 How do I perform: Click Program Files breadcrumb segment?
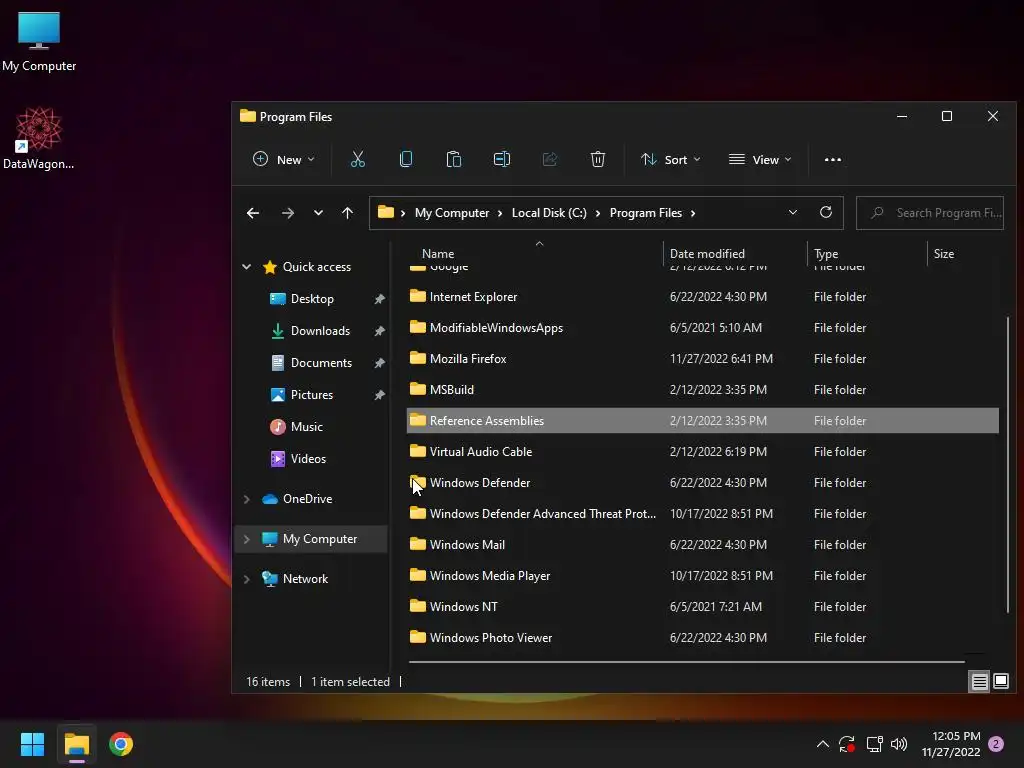click(646, 213)
